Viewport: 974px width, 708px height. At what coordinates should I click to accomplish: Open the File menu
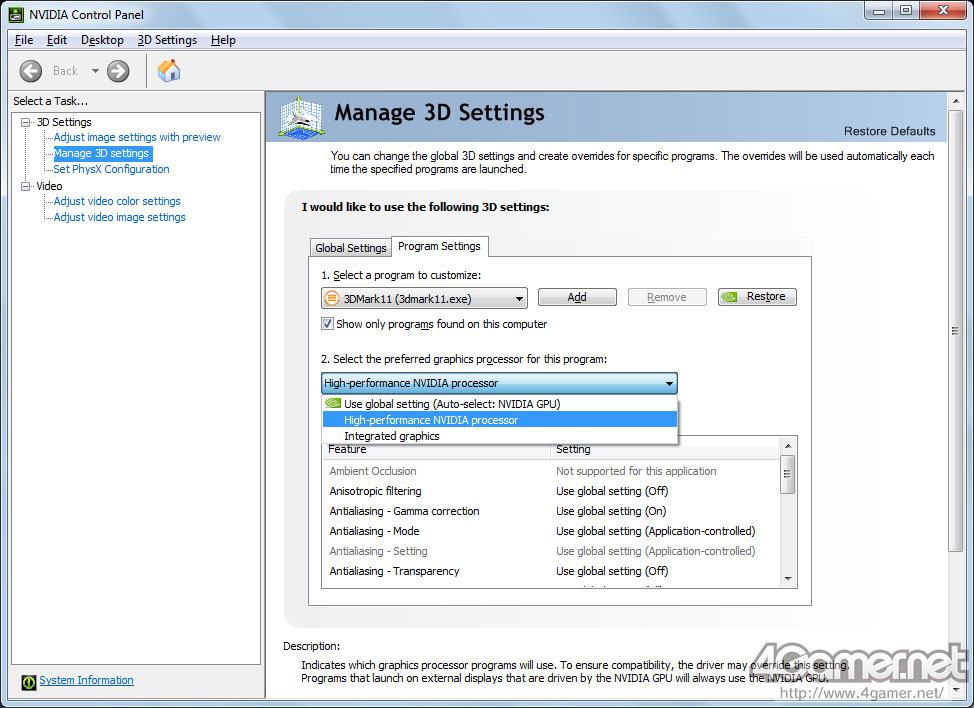tap(24, 40)
